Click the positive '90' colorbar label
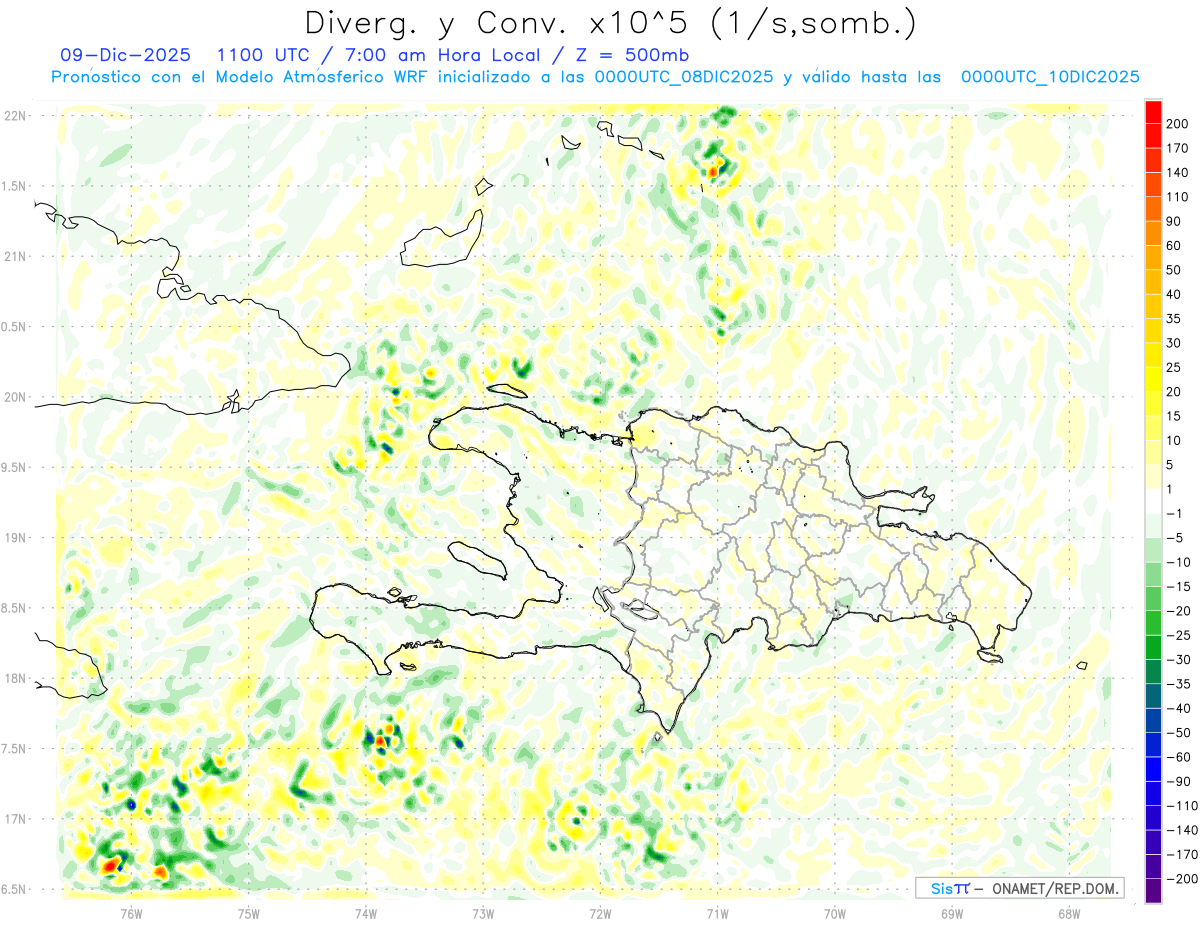This screenshot has width=1200, height=927. pos(1174,221)
